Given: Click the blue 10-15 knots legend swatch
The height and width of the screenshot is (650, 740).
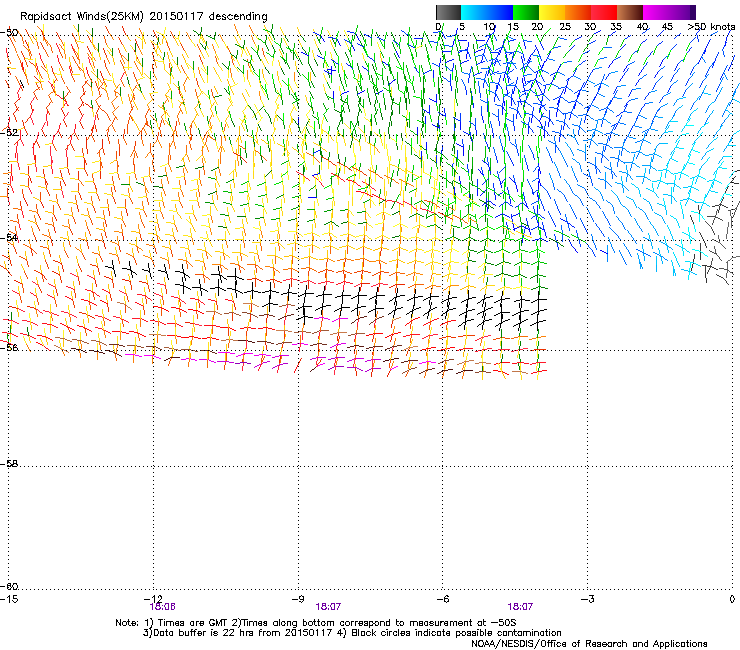Looking at the screenshot, I should pos(500,12).
